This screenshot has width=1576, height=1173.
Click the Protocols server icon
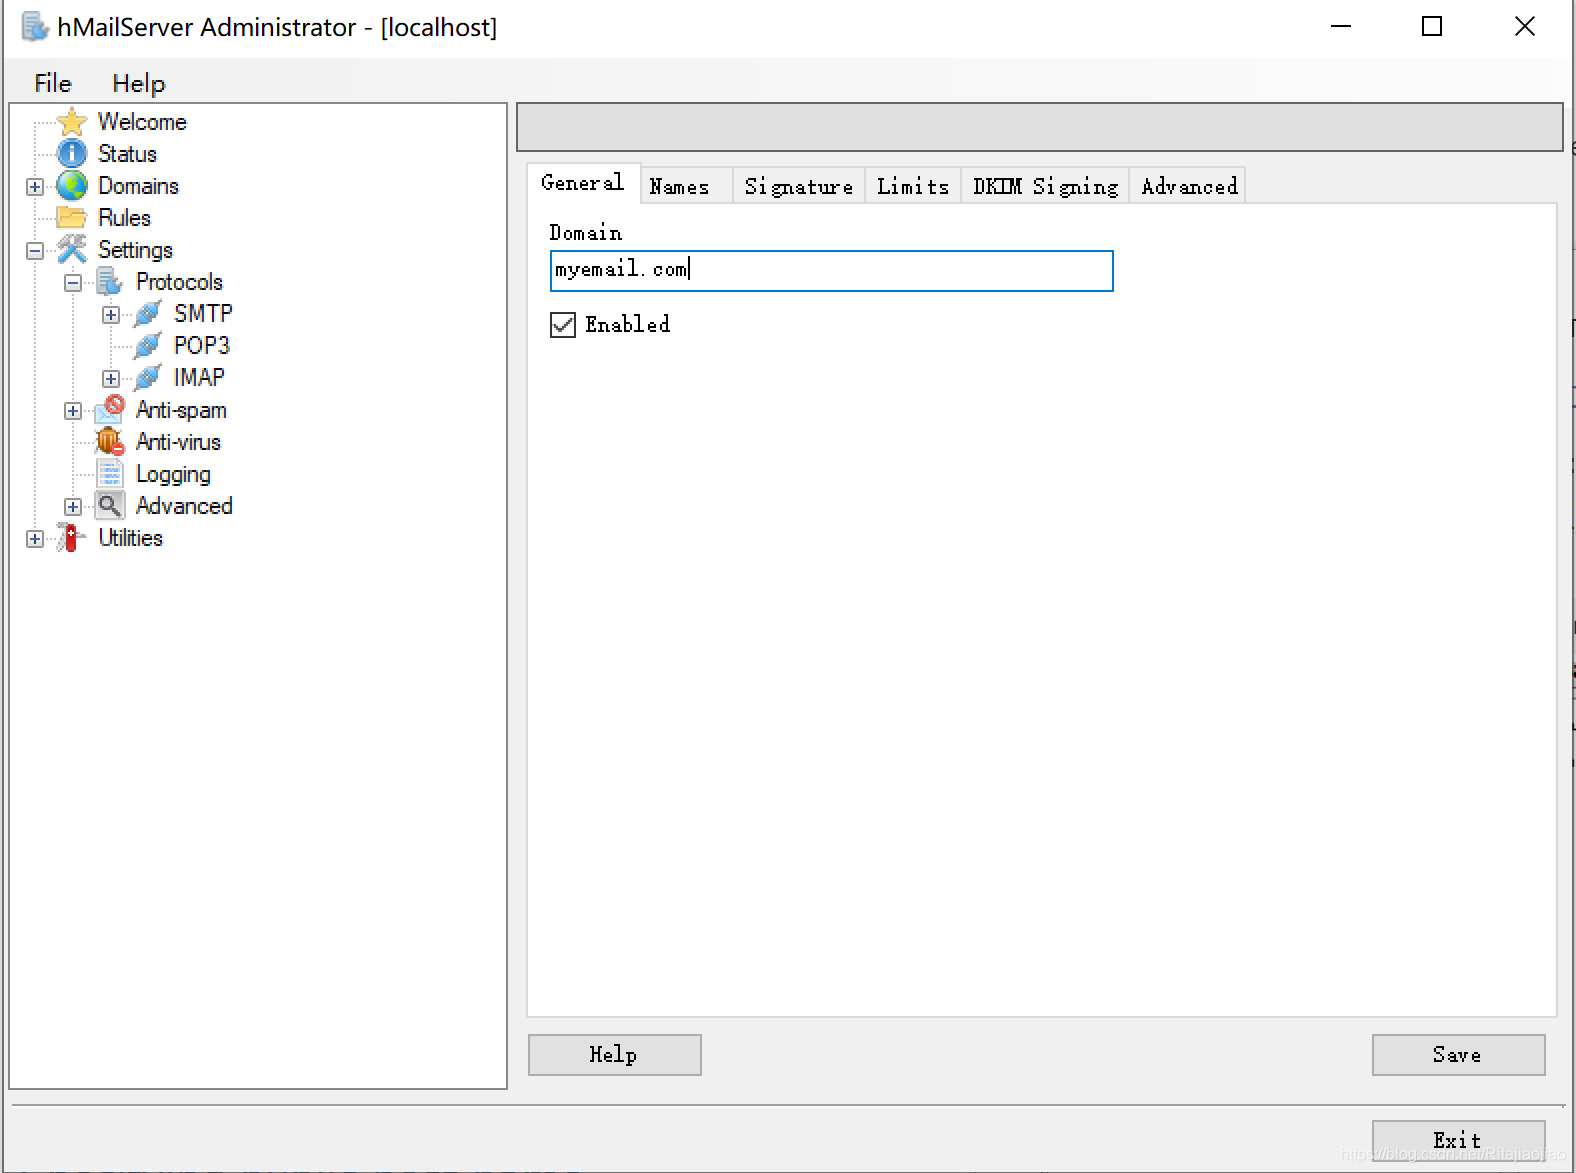(110, 282)
